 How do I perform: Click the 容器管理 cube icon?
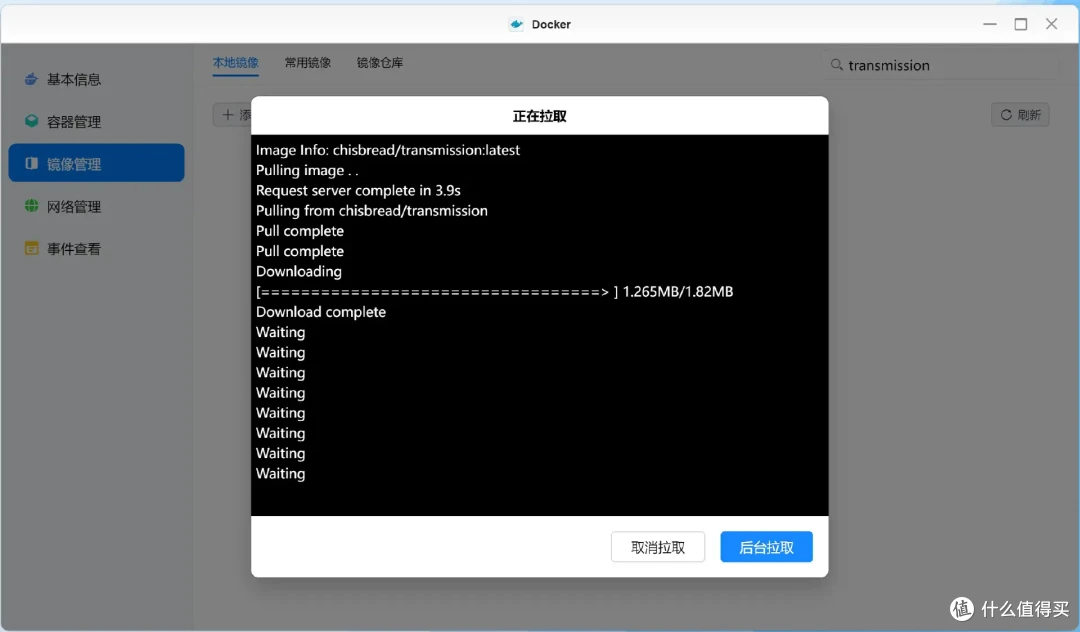(31, 121)
